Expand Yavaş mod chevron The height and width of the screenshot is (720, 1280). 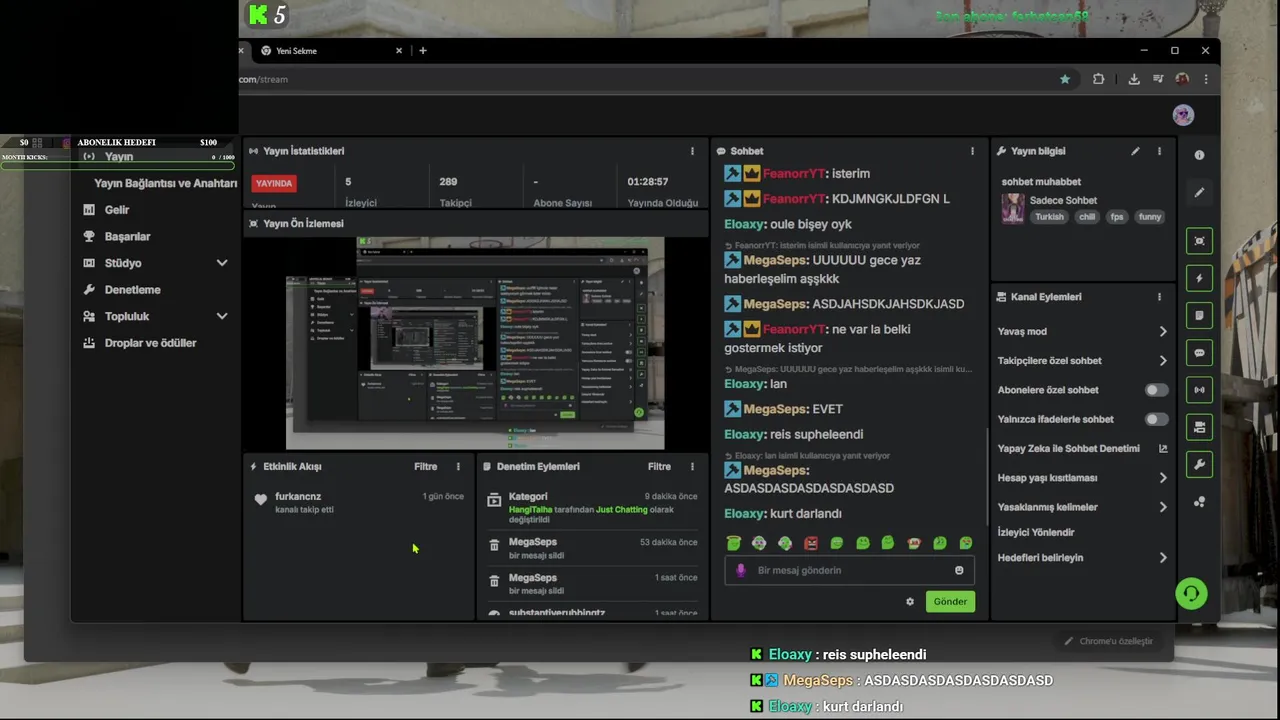(x=1163, y=331)
